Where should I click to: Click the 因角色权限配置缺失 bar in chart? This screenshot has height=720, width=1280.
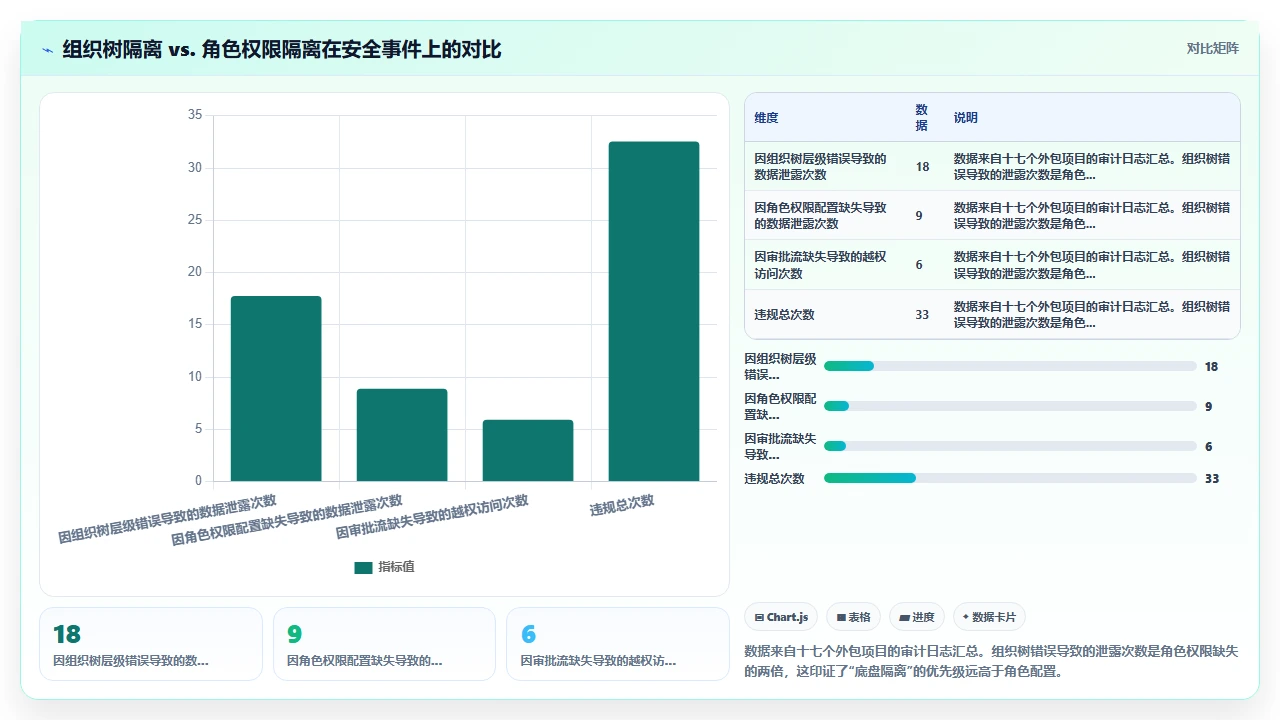point(402,435)
